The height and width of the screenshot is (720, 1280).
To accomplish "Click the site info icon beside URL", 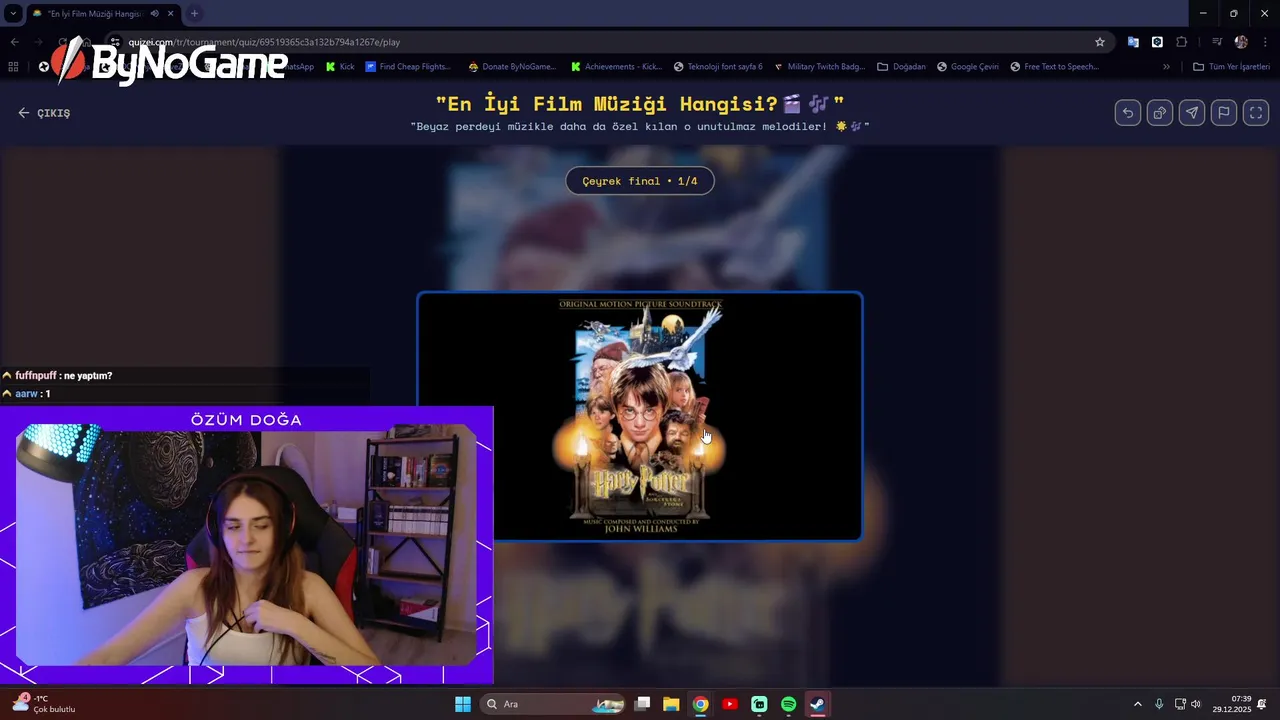I will [x=116, y=42].
